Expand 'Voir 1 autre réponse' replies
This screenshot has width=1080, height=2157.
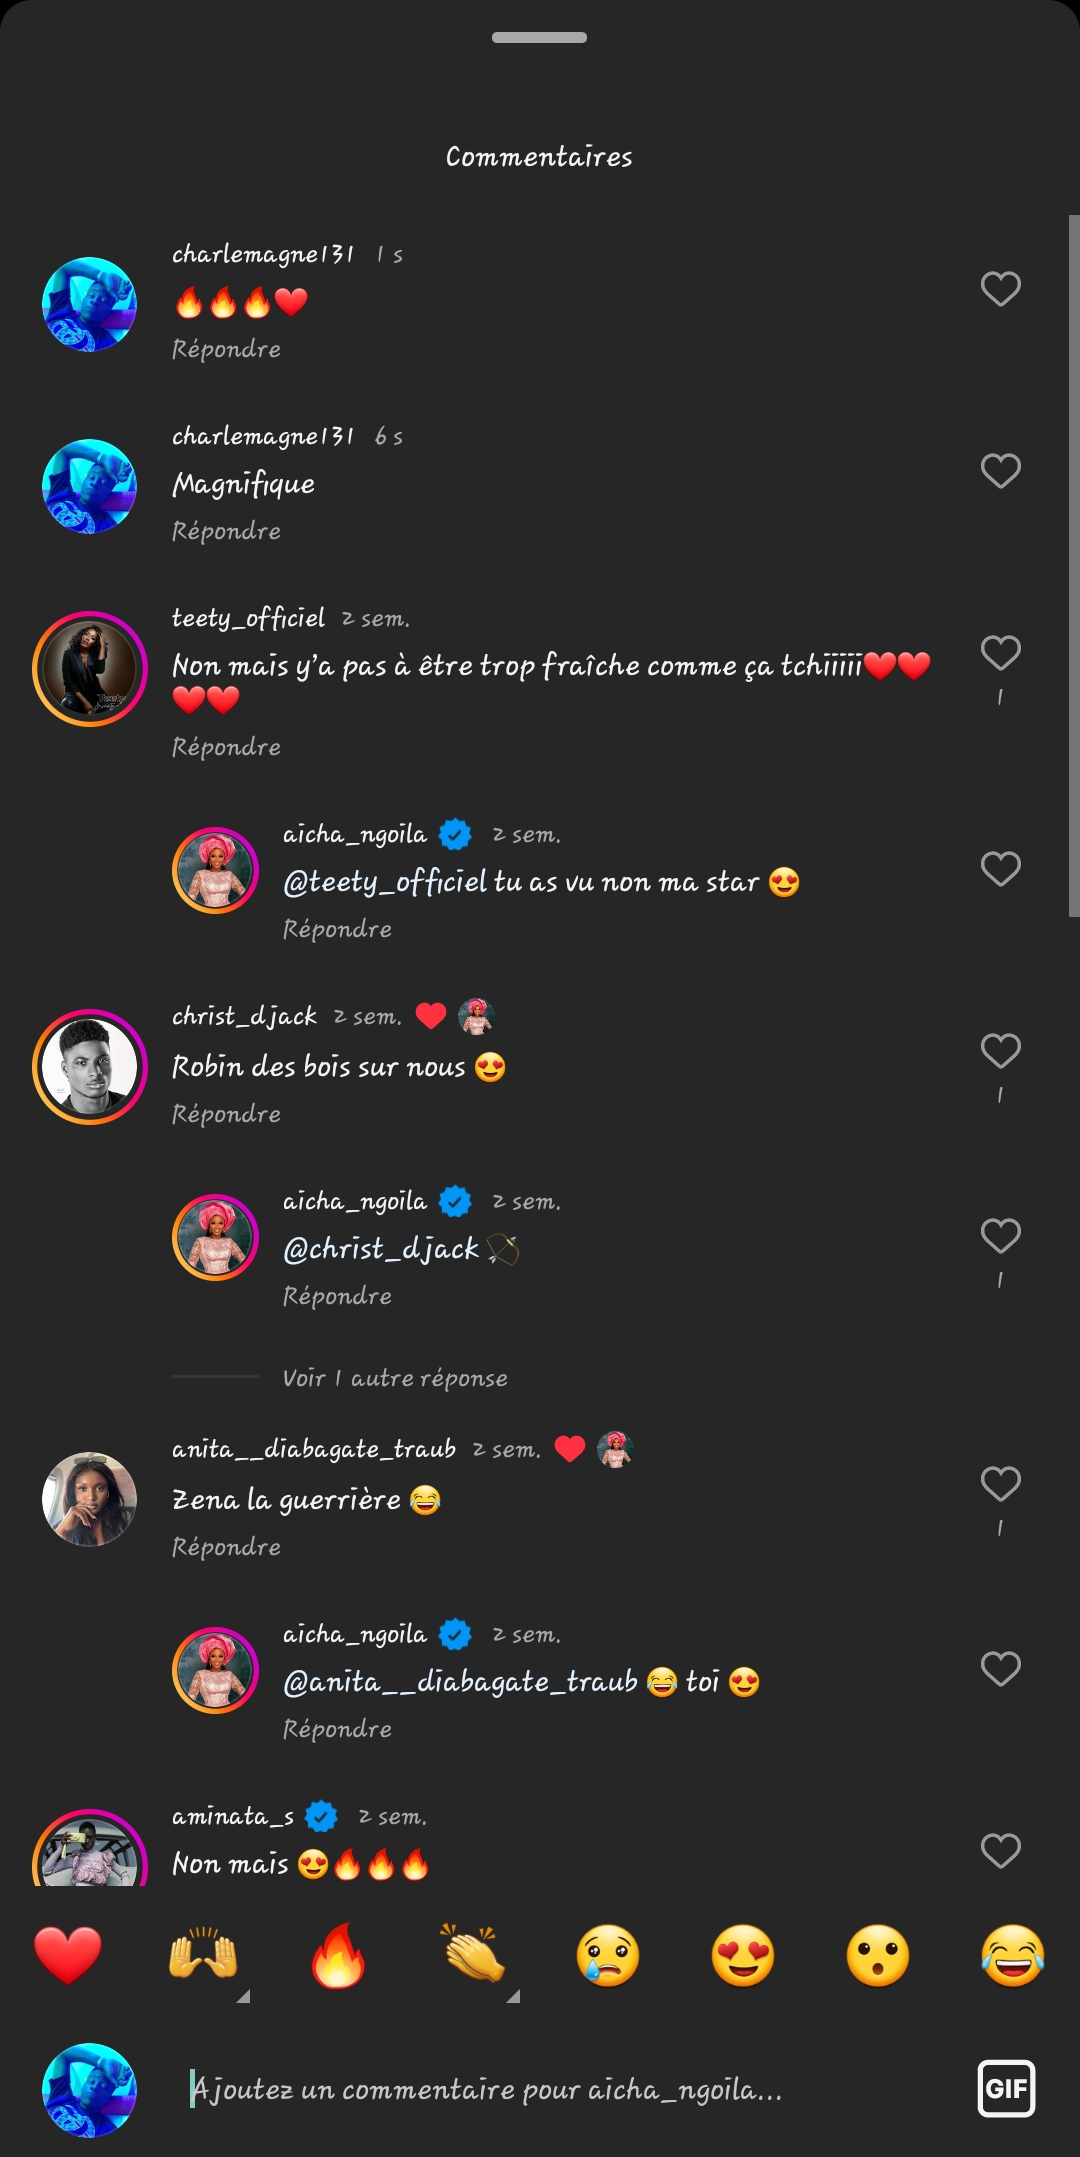(395, 1378)
